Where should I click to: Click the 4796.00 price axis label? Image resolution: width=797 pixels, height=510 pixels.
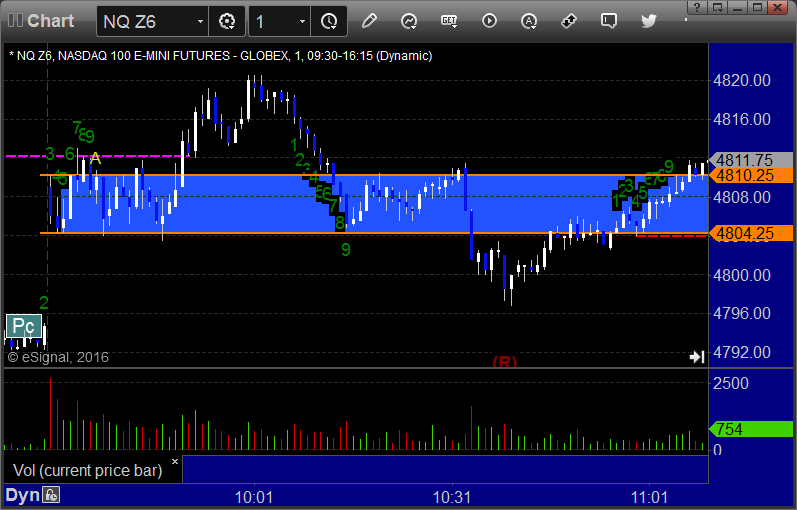point(742,313)
